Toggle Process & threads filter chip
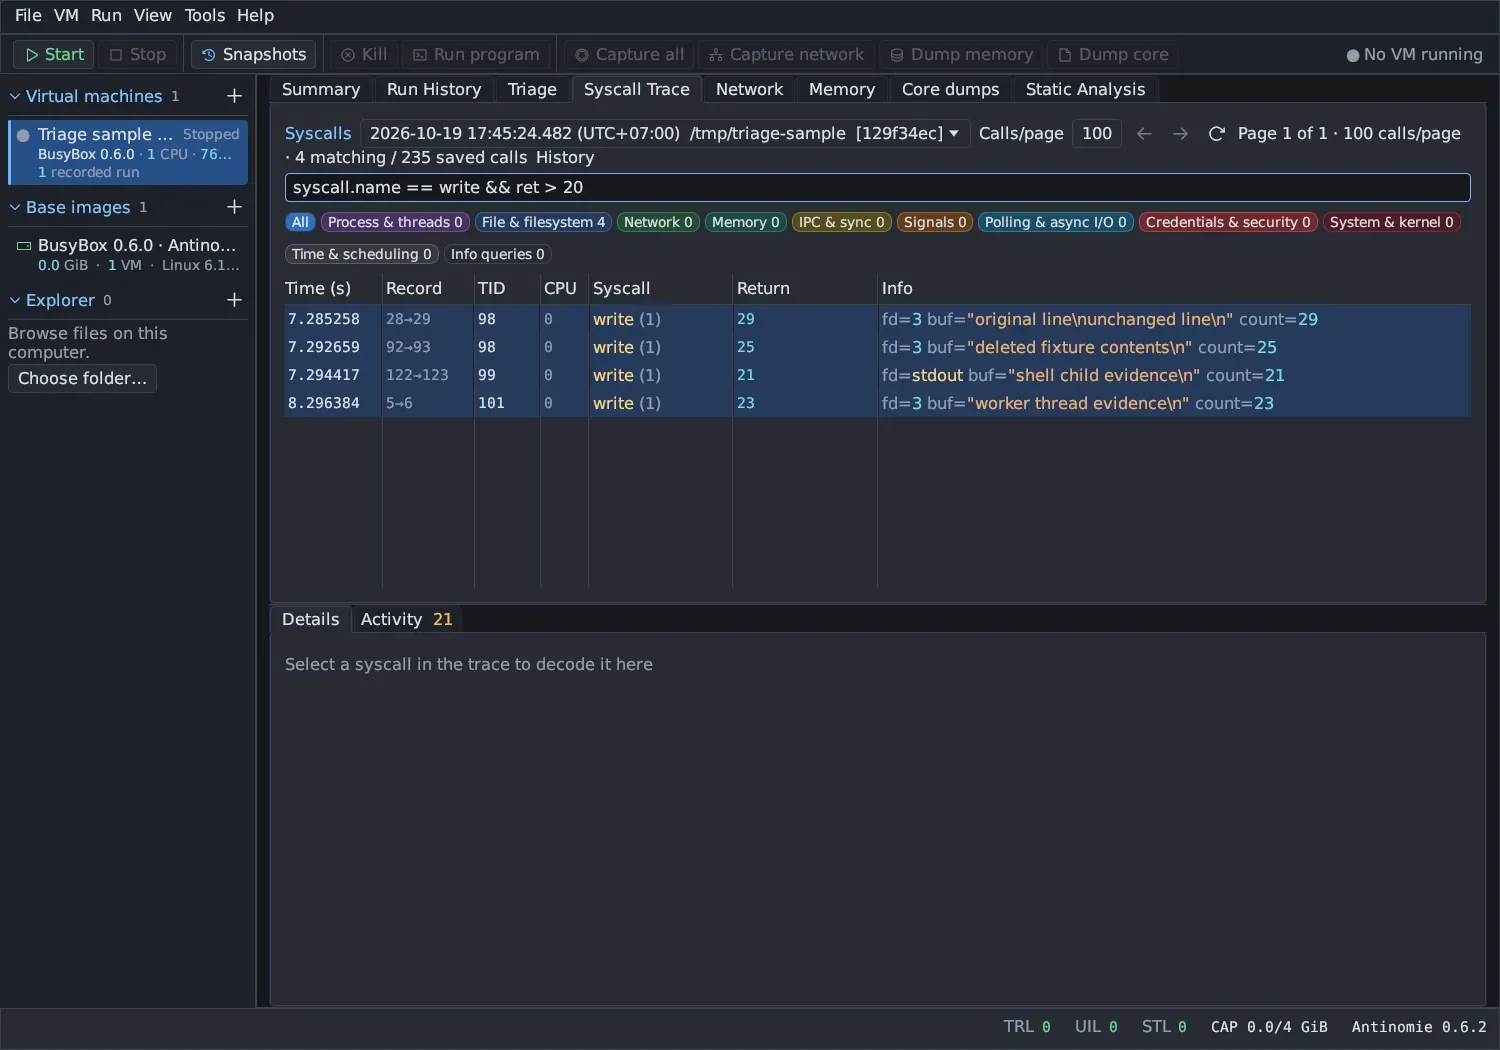This screenshot has height=1050, width=1500. coord(395,222)
